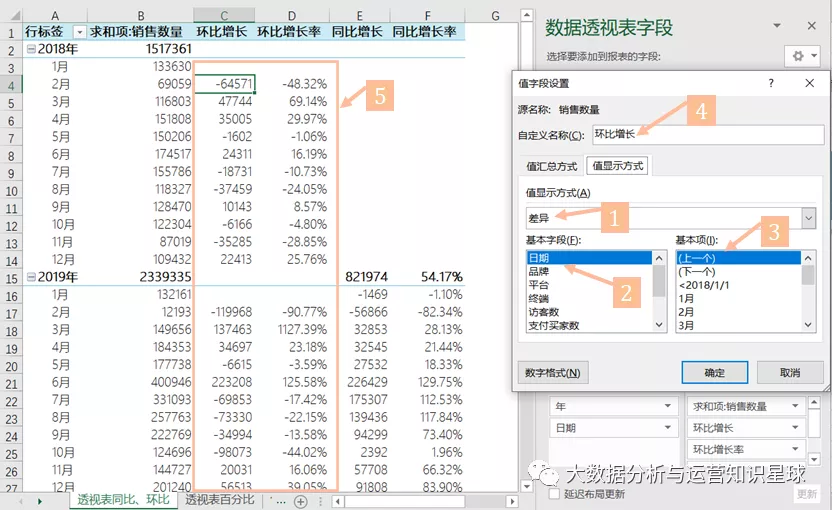Select (上一个) in the 基本项 list

[739, 258]
